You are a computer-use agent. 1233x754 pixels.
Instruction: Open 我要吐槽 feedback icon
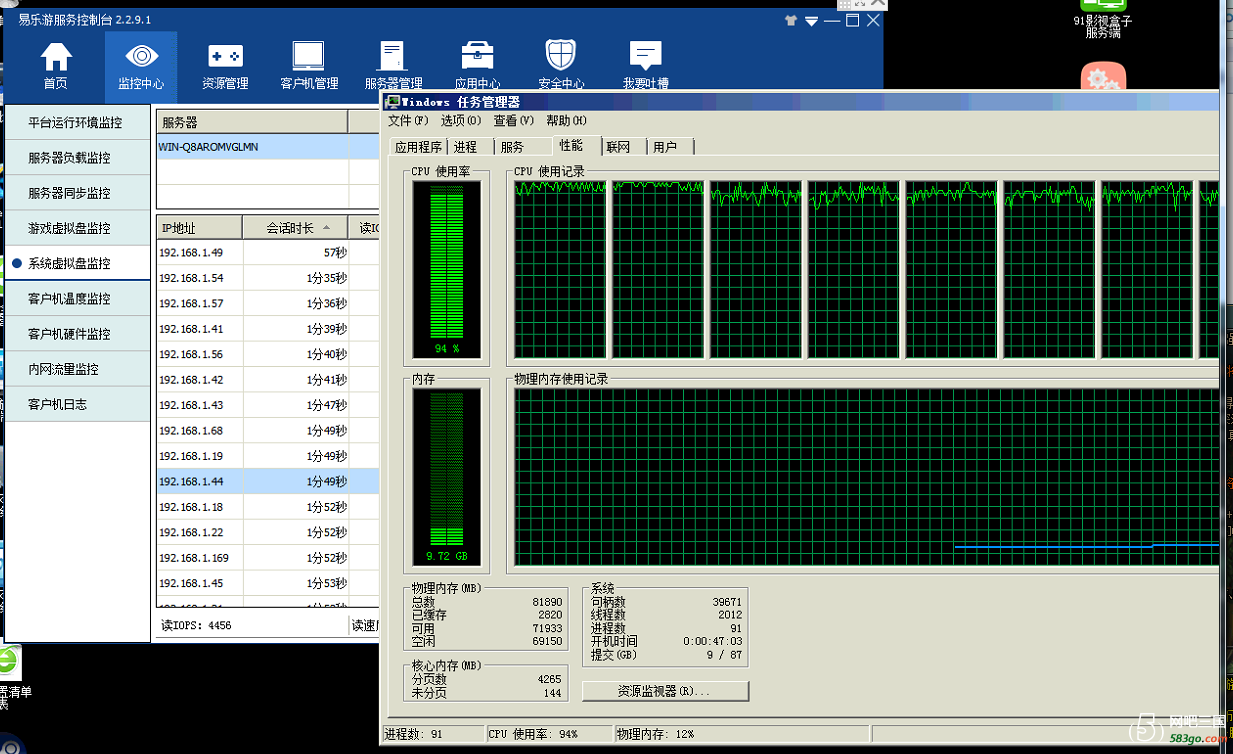click(x=645, y=57)
